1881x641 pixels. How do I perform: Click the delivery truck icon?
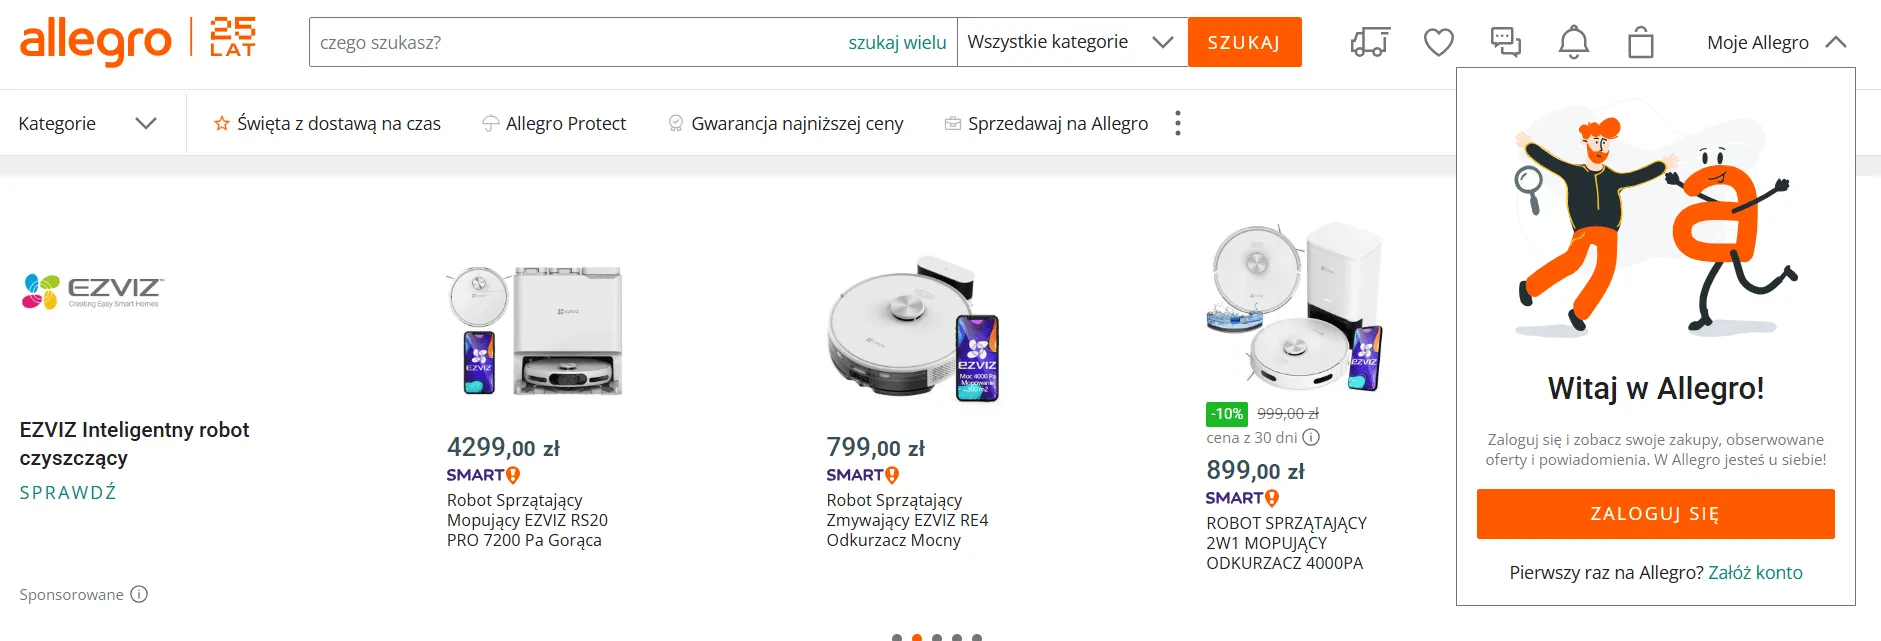point(1370,42)
